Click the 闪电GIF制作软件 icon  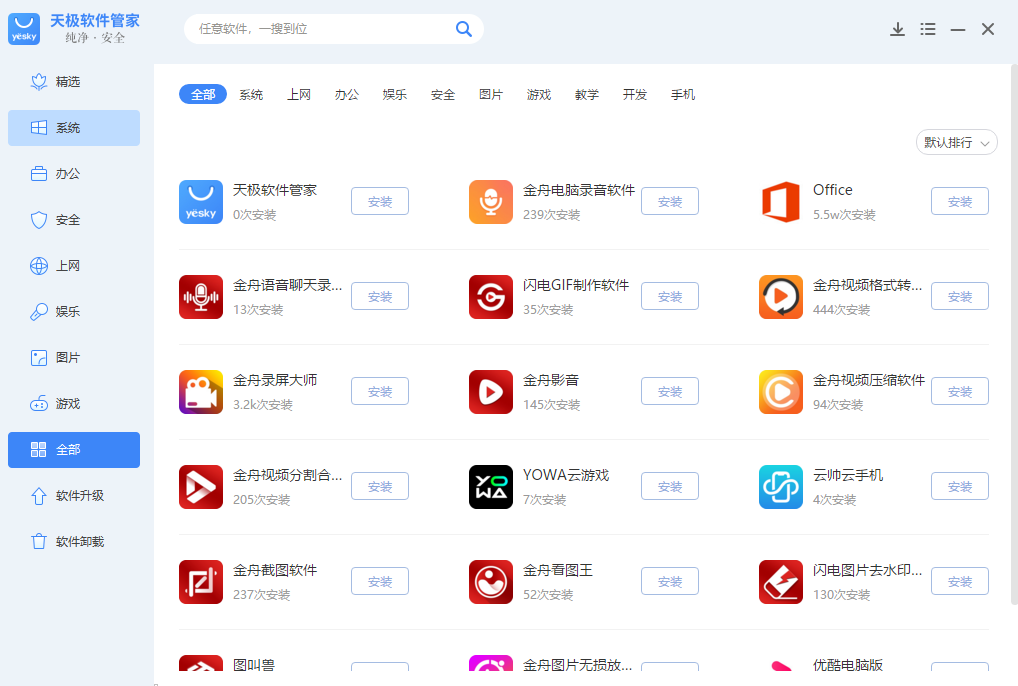pos(491,297)
